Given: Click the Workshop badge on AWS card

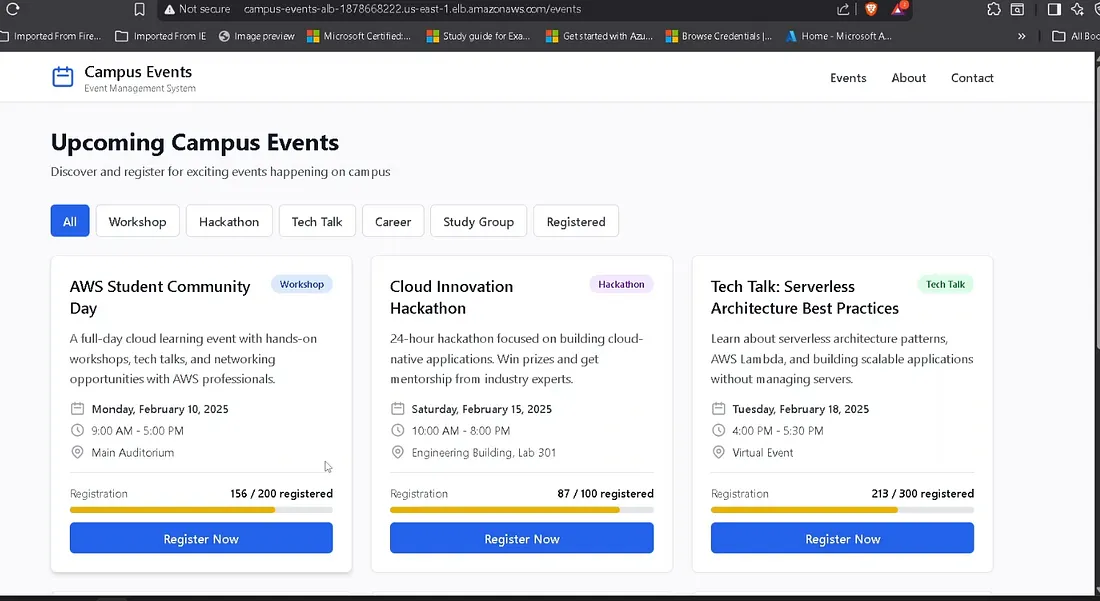Looking at the screenshot, I should coord(302,284).
